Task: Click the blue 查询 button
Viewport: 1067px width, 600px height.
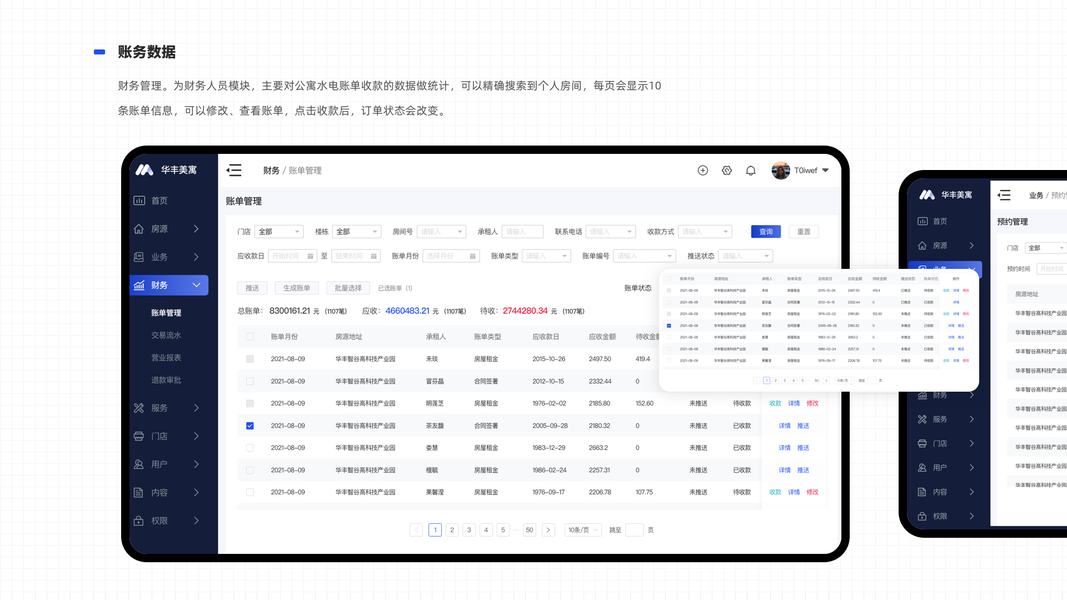Action: click(766, 232)
